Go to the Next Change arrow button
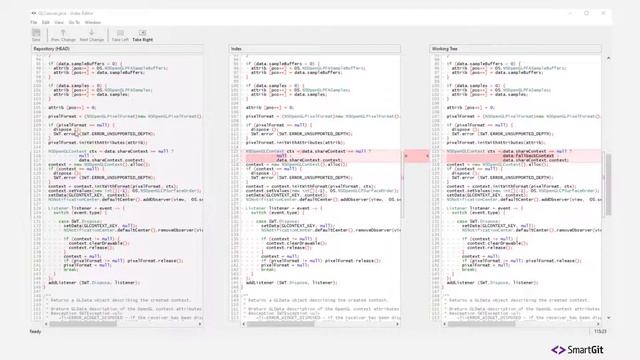This screenshot has height=360, width=640. pyautogui.click(x=92, y=35)
